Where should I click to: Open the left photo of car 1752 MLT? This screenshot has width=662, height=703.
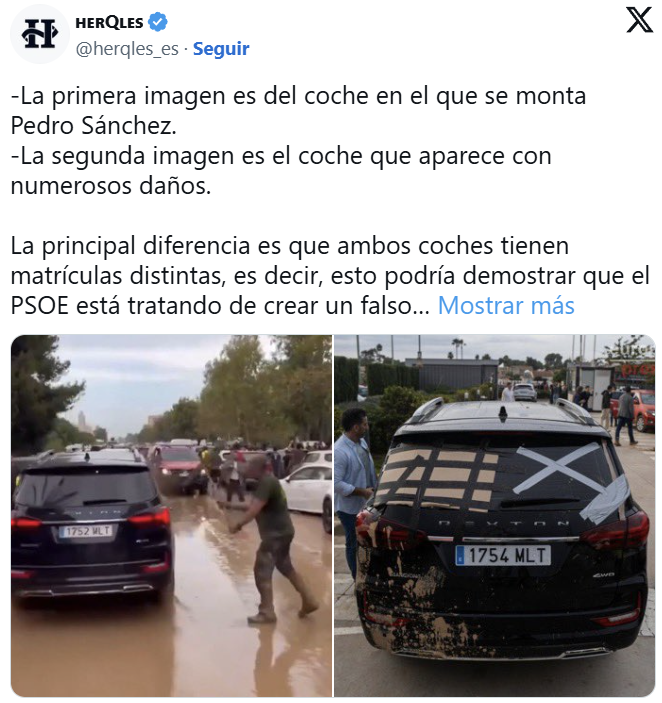[x=172, y=516]
